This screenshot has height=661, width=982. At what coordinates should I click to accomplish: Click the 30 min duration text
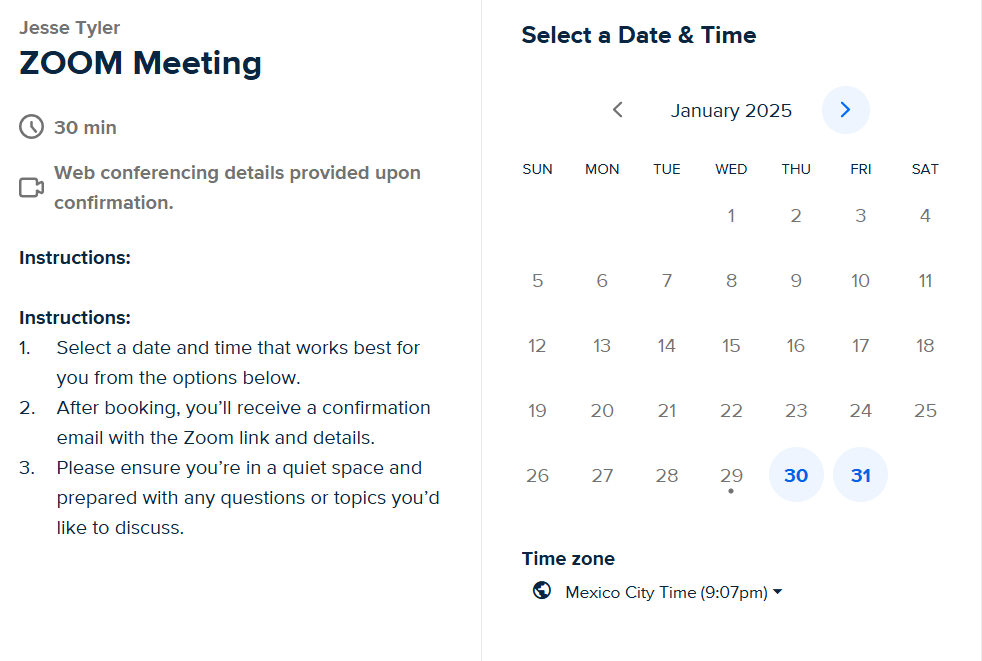click(85, 127)
